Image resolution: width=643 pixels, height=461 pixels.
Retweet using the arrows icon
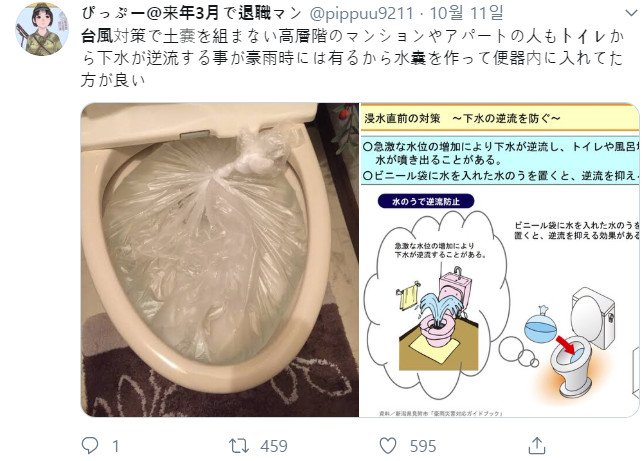[239, 446]
